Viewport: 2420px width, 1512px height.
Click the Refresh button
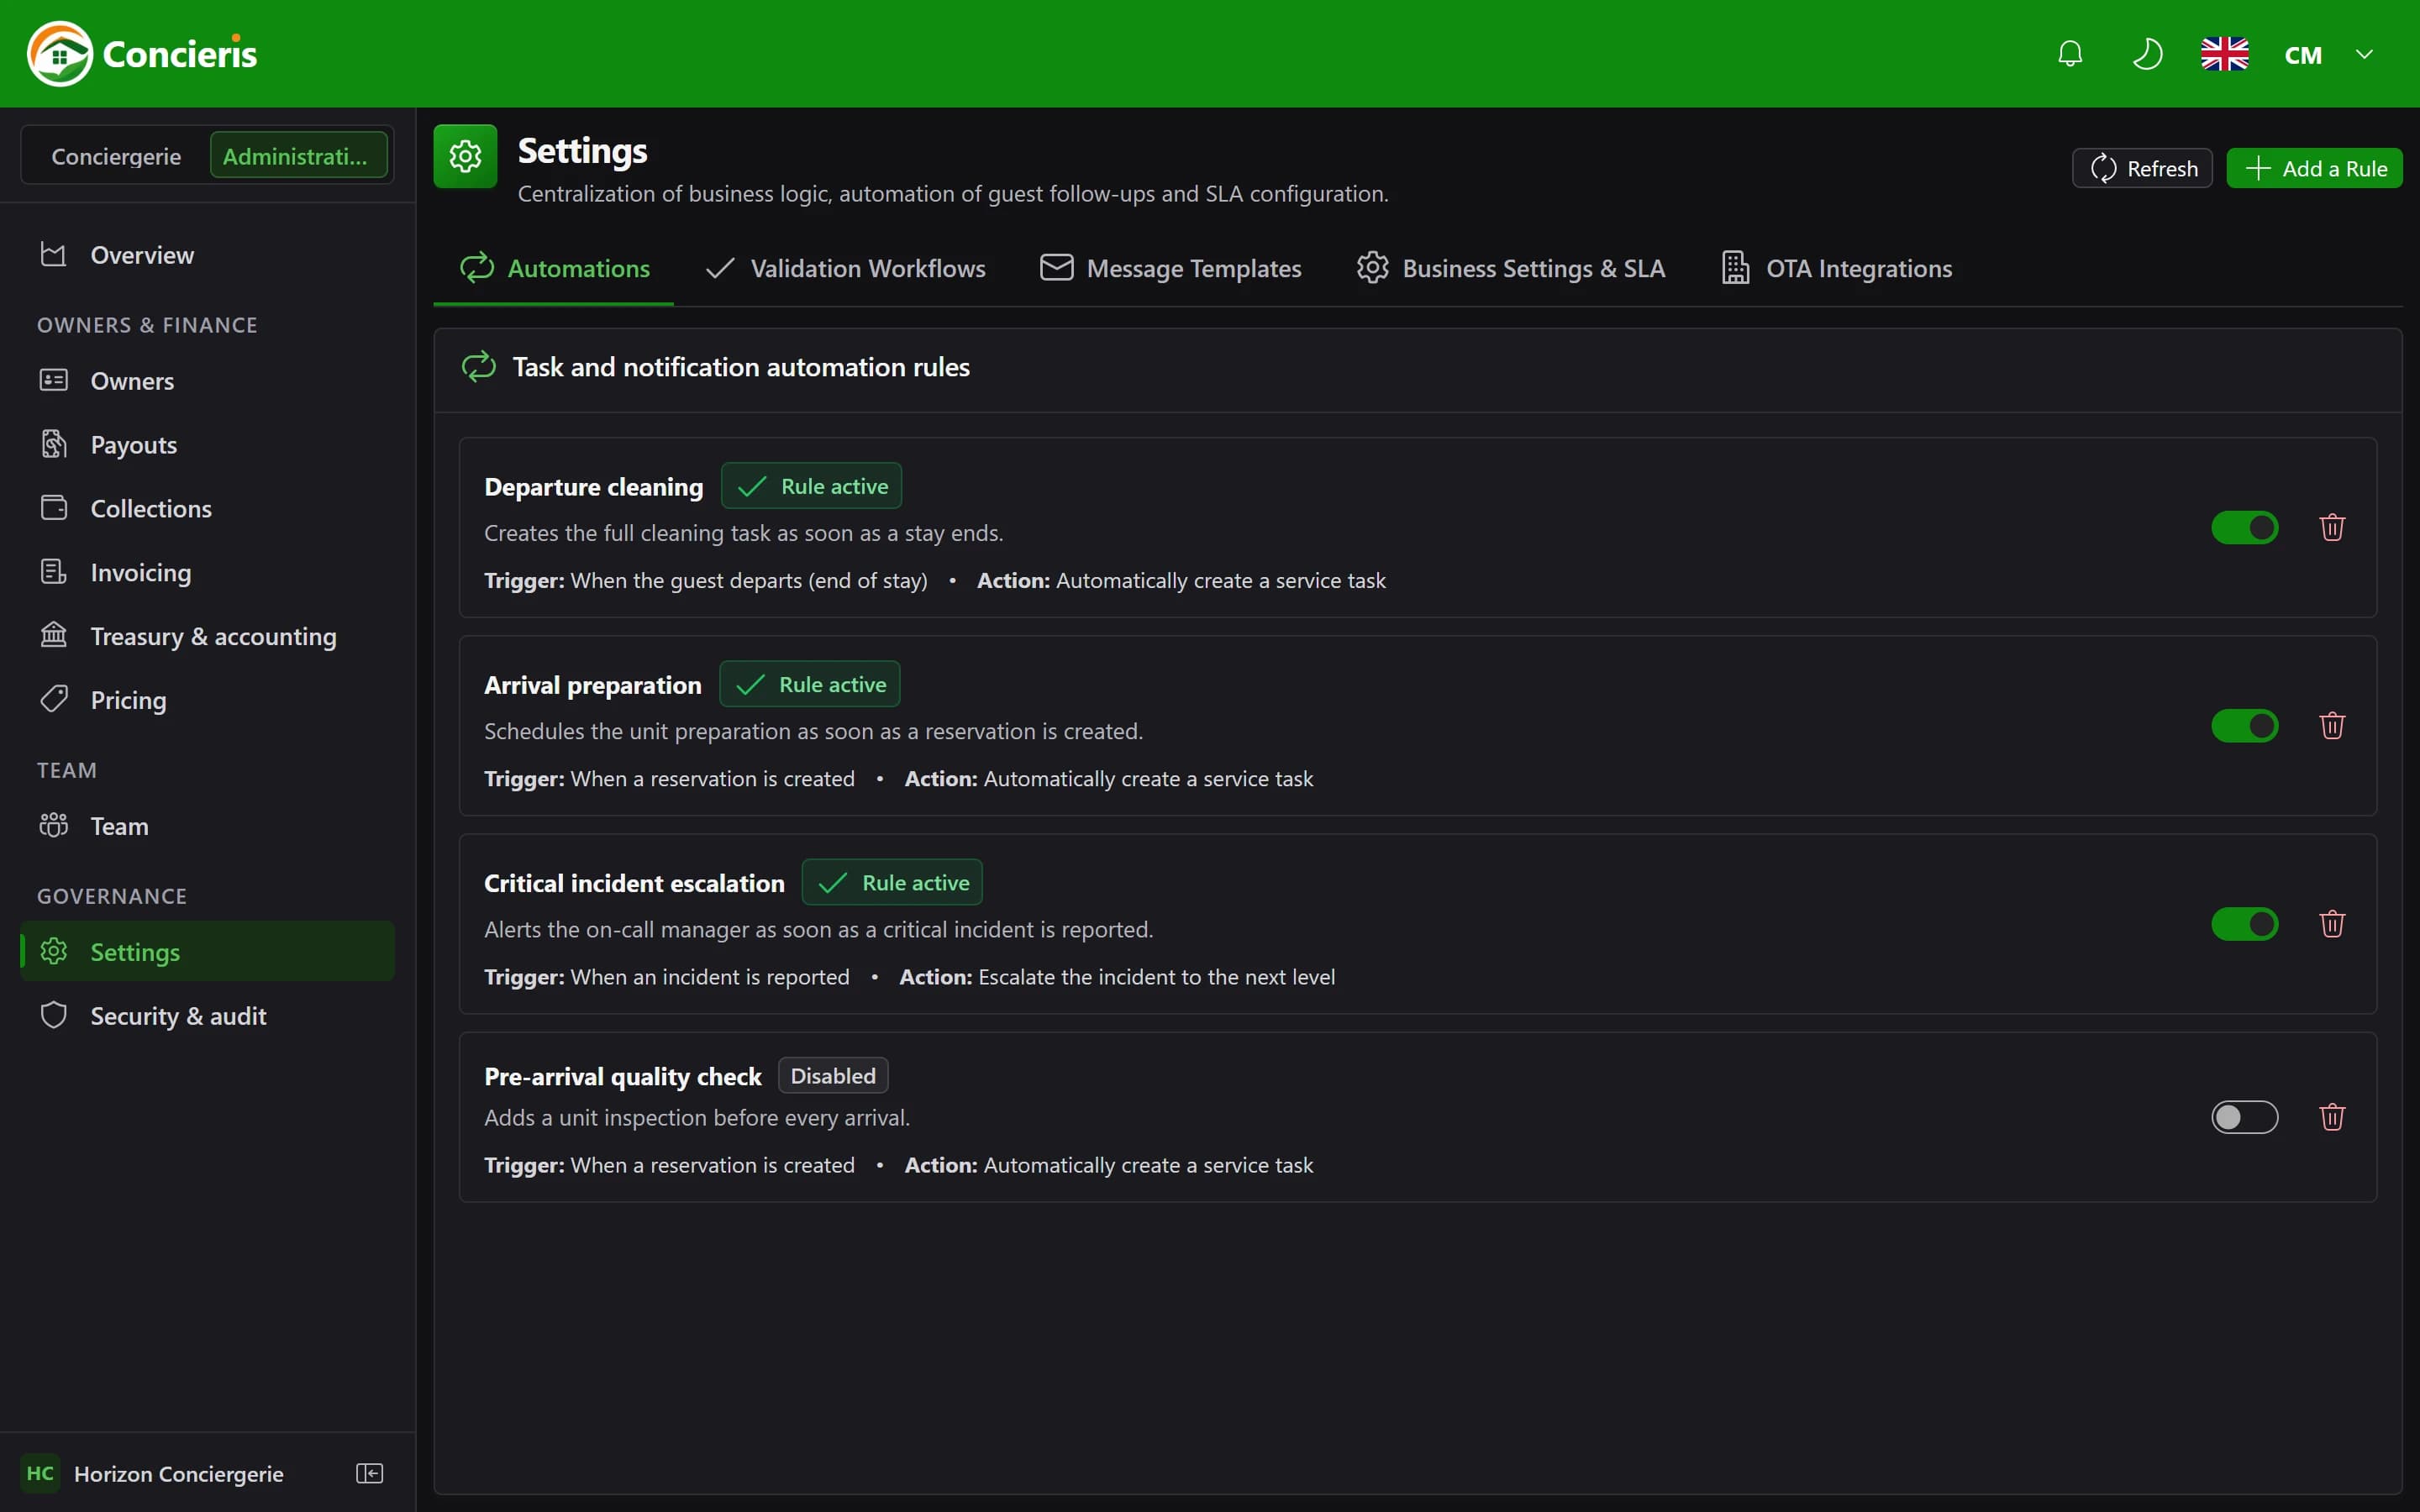[x=2142, y=168]
